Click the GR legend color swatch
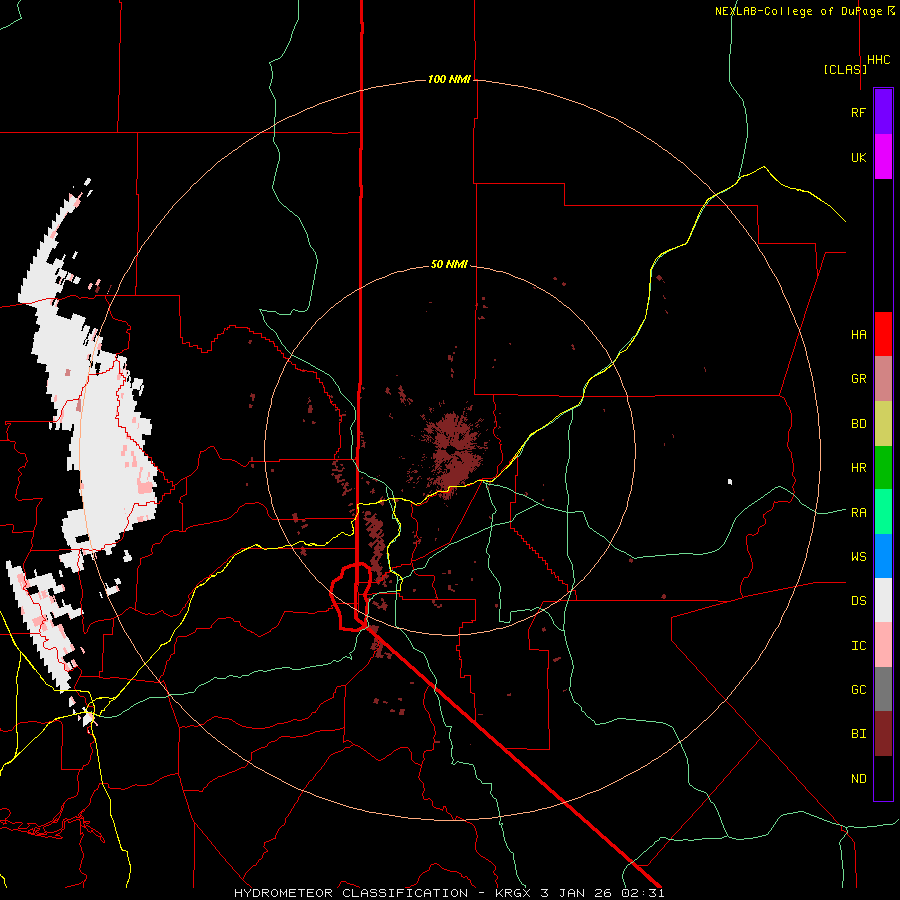 (x=883, y=379)
